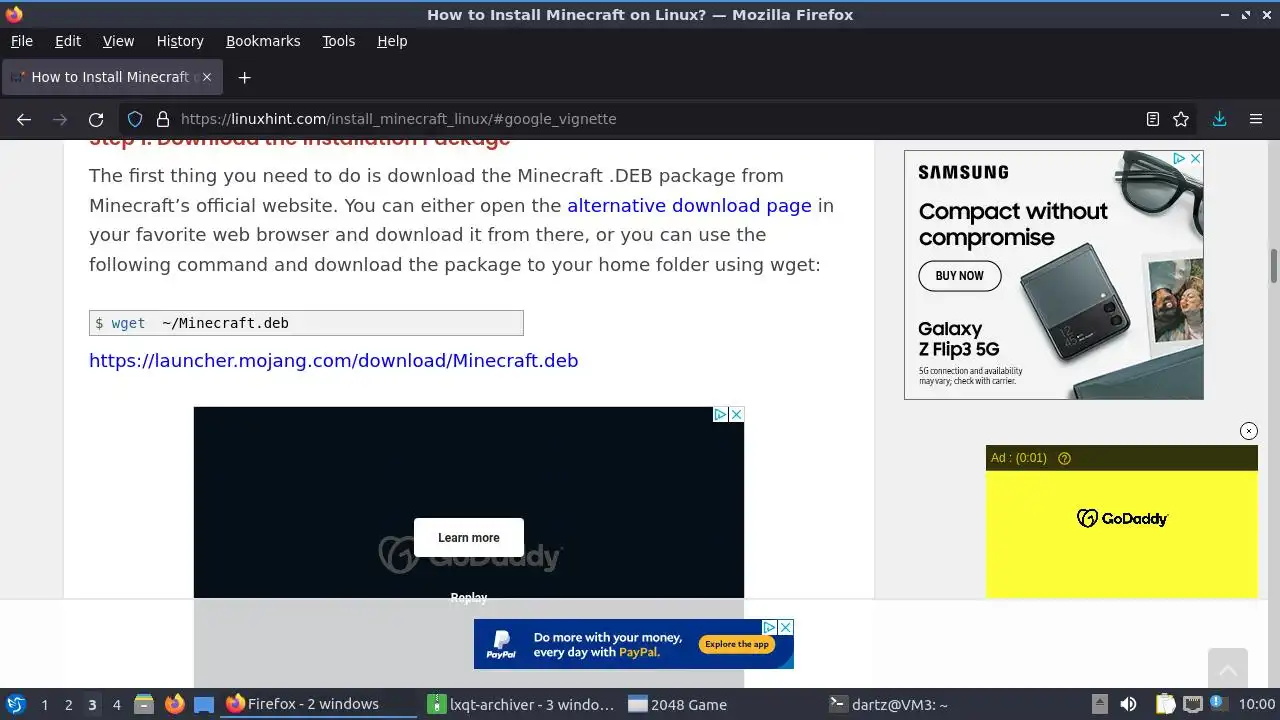Open clipboard manager tray icon
Image resolution: width=1280 pixels, height=720 pixels.
click(1166, 704)
